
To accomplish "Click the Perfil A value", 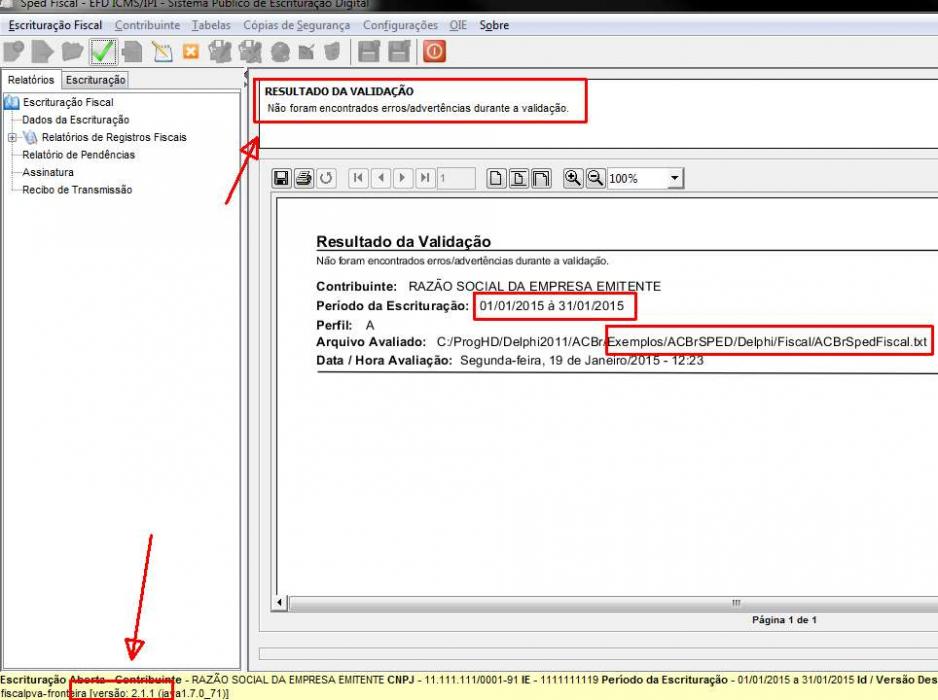I will coord(370,325).
